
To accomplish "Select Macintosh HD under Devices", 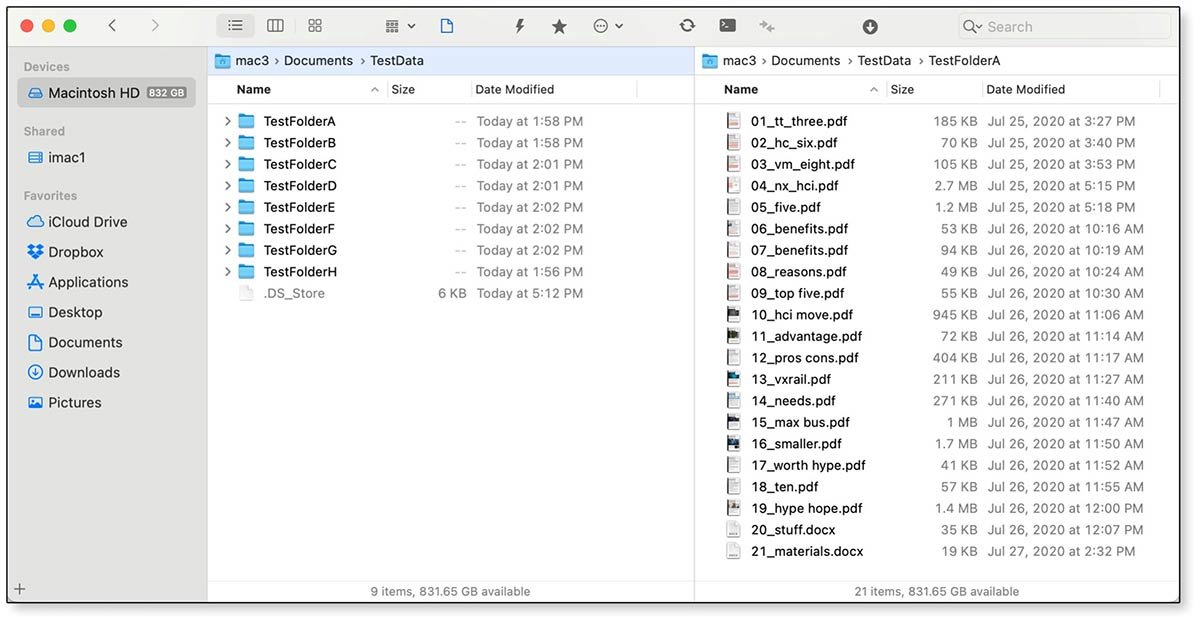I will tap(94, 93).
